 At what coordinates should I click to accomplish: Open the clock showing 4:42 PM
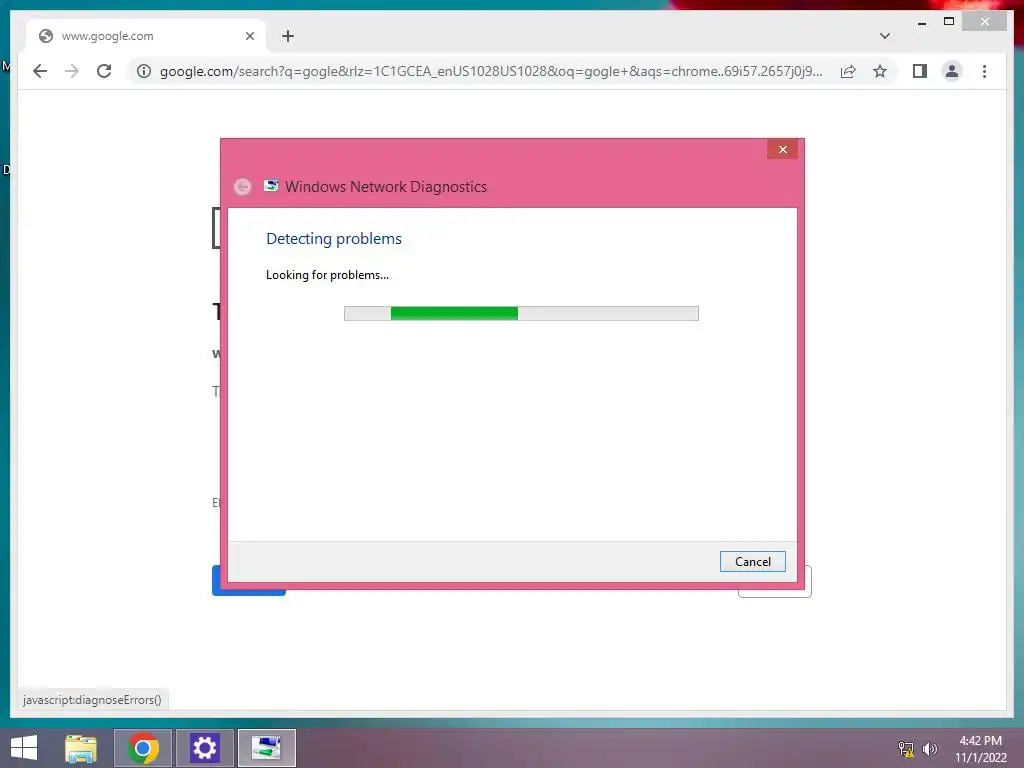980,749
